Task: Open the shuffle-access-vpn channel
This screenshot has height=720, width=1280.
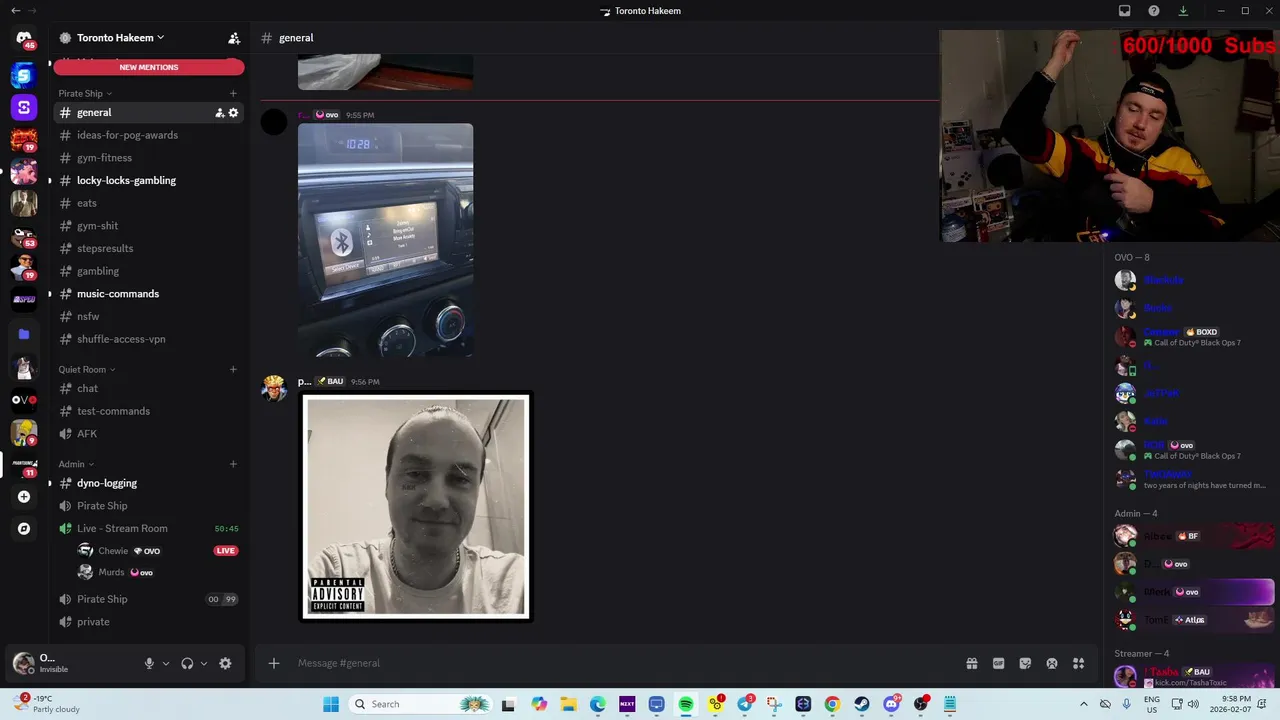Action: [x=149, y=339]
